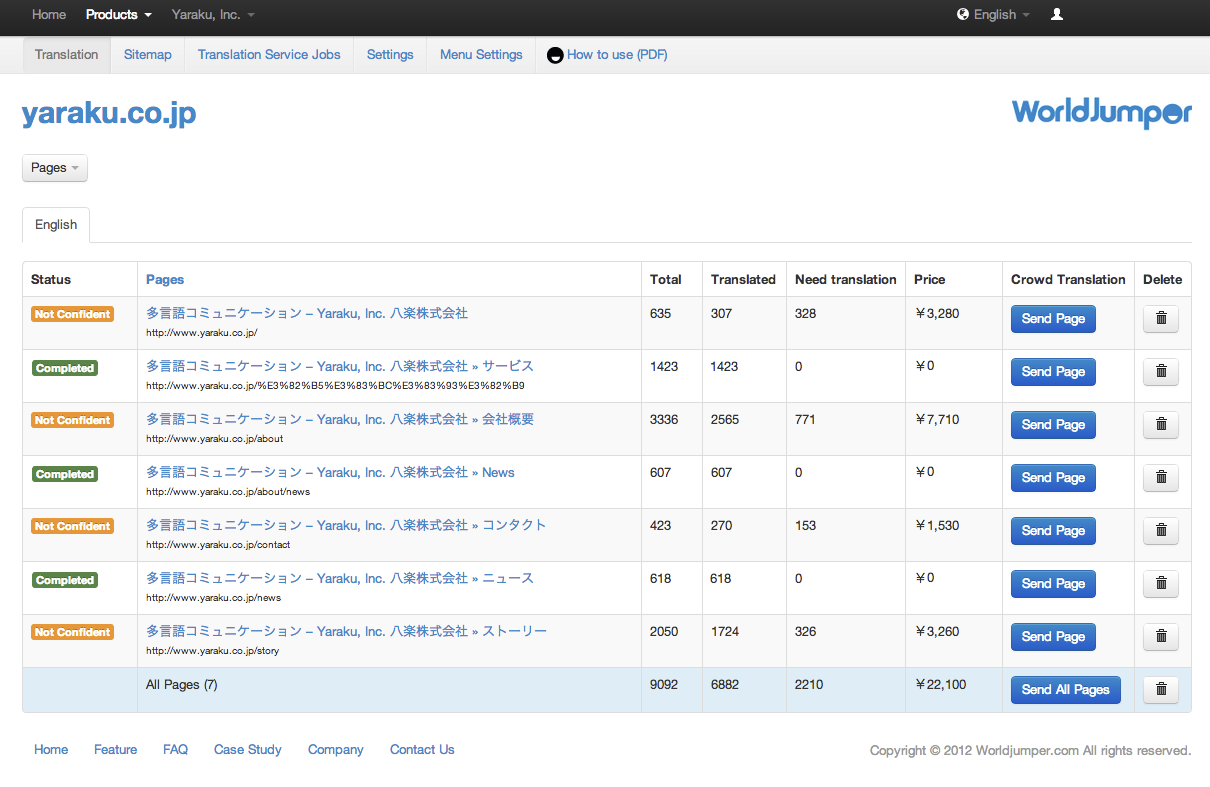1210x787 pixels.
Task: Open the » ニュース page link
Action: (340, 578)
